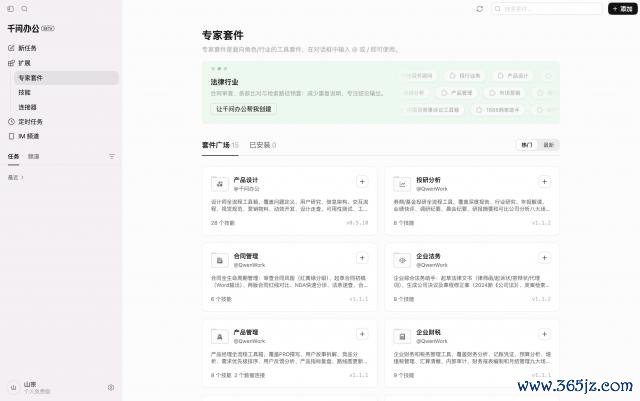Sort suites by 热门
This screenshot has width=640, height=401.
527,145
